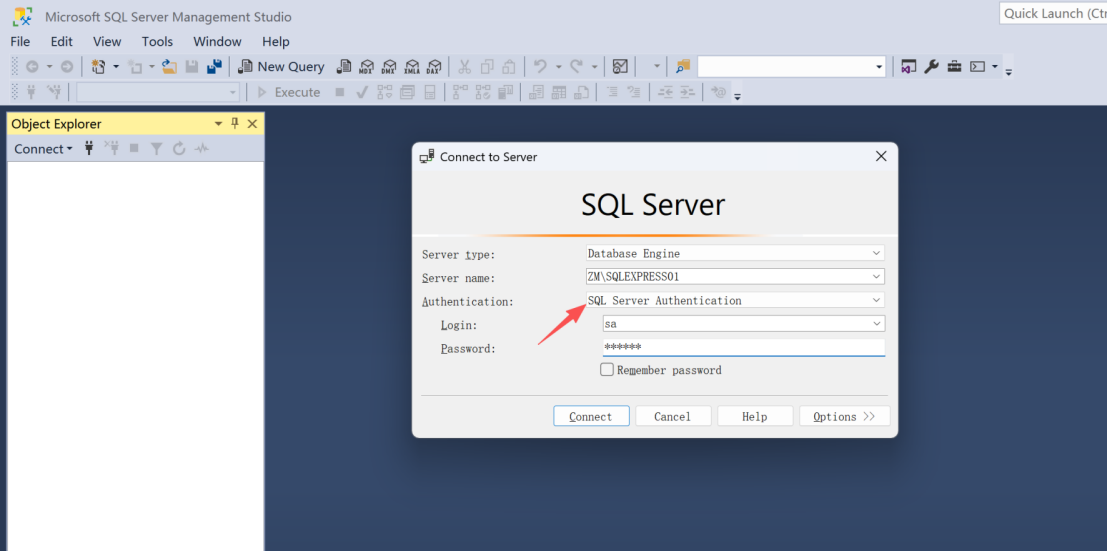Viewport: 1108px width, 552px height.
Task: Click the Help button in dialog
Action: point(755,416)
